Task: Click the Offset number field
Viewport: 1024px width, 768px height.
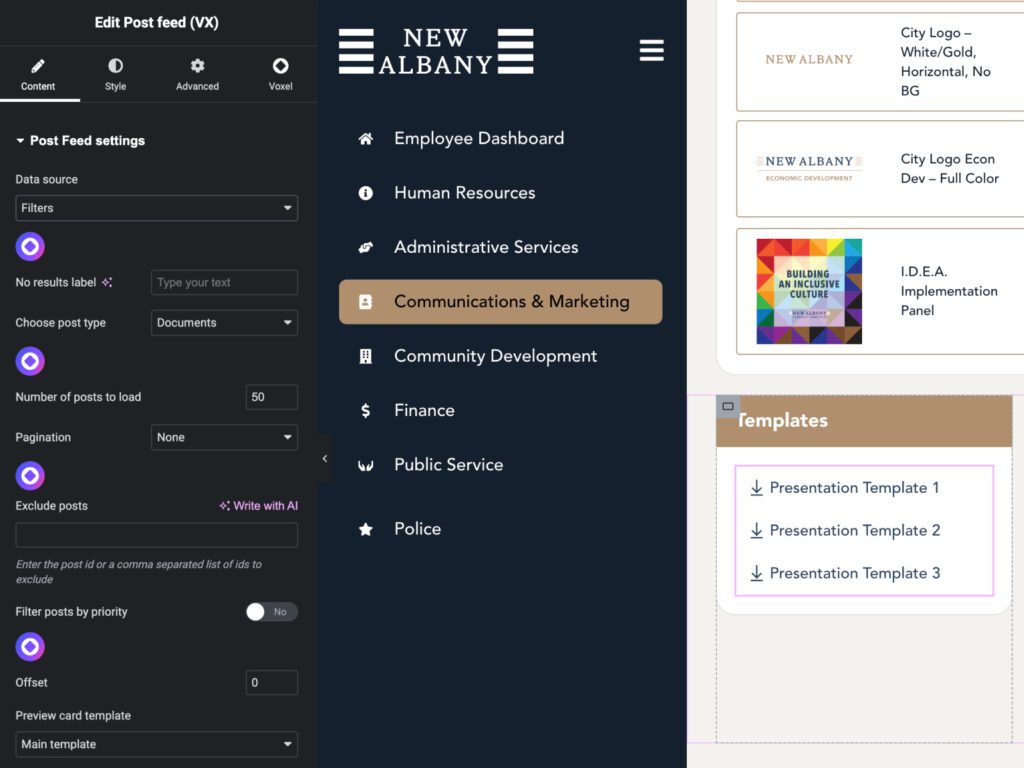Action: coord(272,682)
